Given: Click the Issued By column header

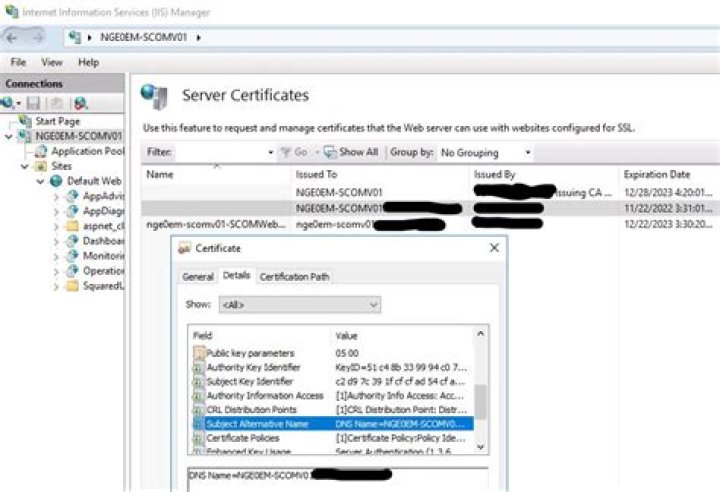Looking at the screenshot, I should click(544, 175).
